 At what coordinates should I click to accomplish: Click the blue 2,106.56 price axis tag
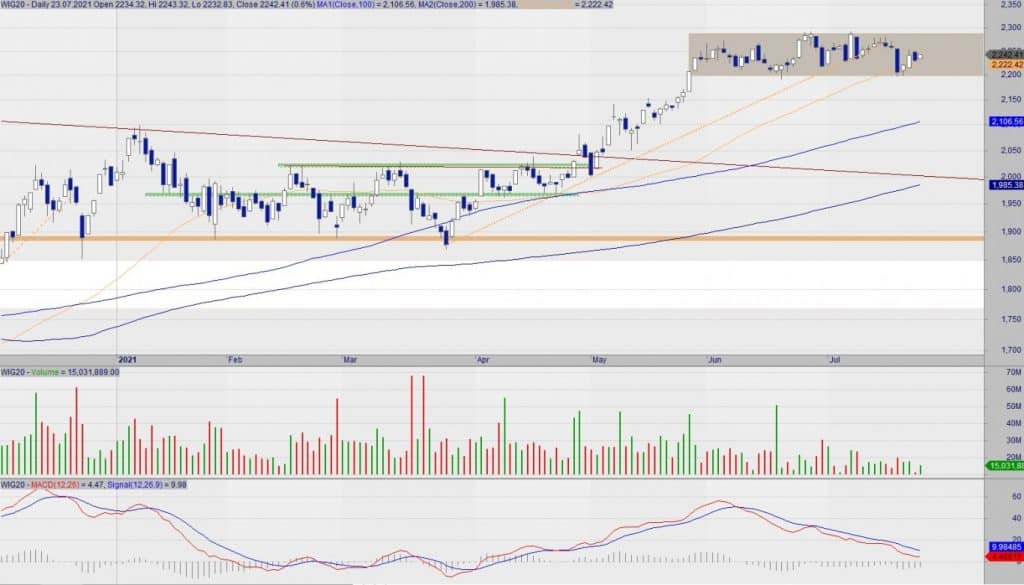(1007, 122)
